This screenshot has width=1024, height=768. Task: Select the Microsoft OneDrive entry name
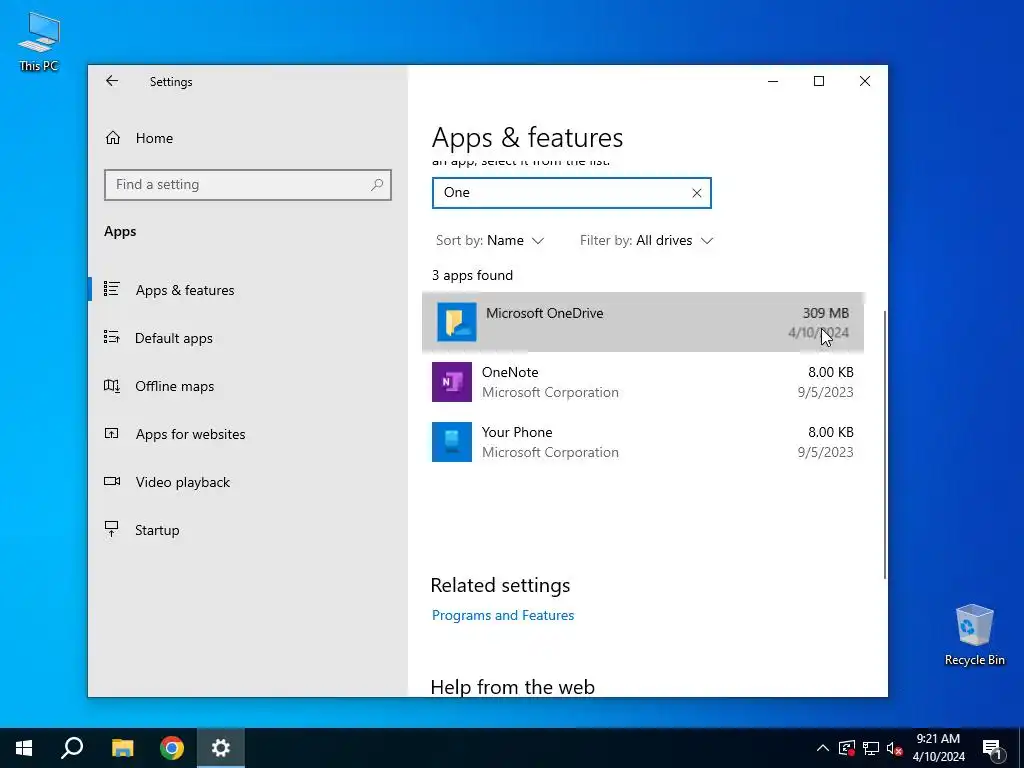(545, 313)
